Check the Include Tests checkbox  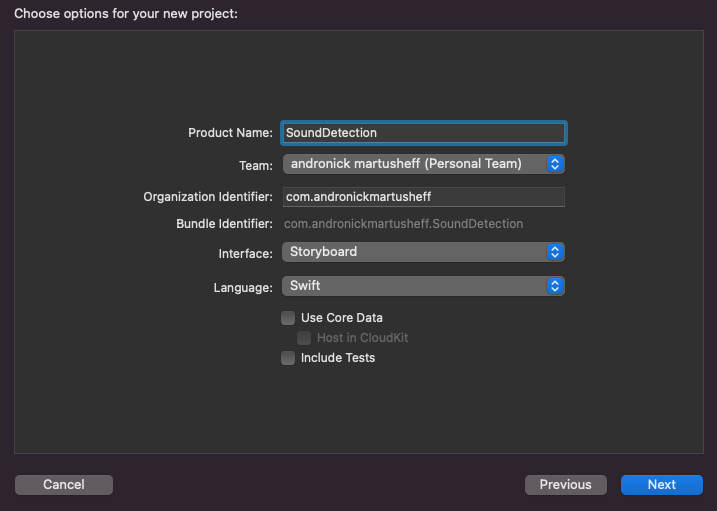coord(288,358)
